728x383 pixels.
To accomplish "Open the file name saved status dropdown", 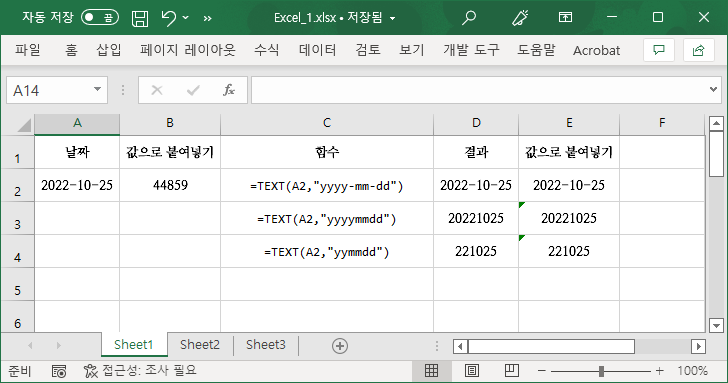I will tap(392, 19).
